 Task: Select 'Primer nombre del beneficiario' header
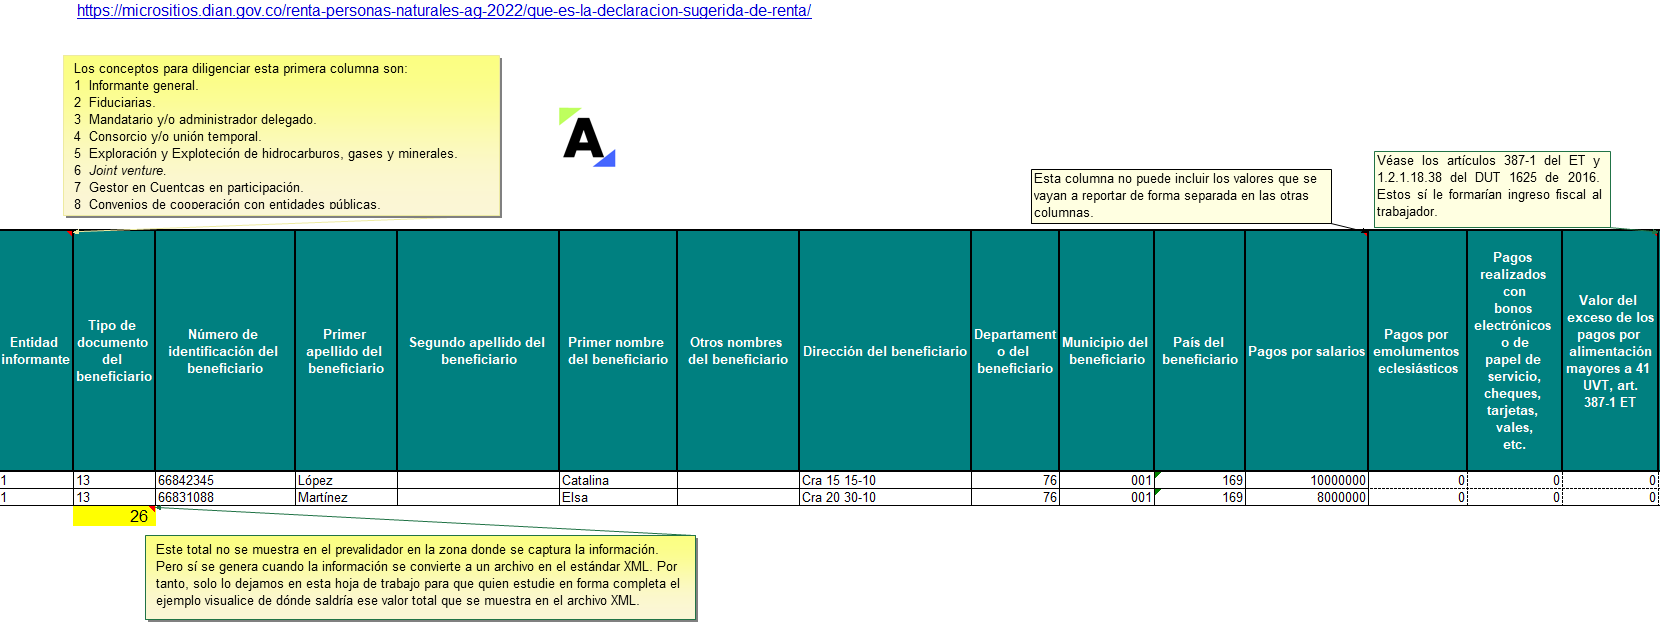pos(618,351)
